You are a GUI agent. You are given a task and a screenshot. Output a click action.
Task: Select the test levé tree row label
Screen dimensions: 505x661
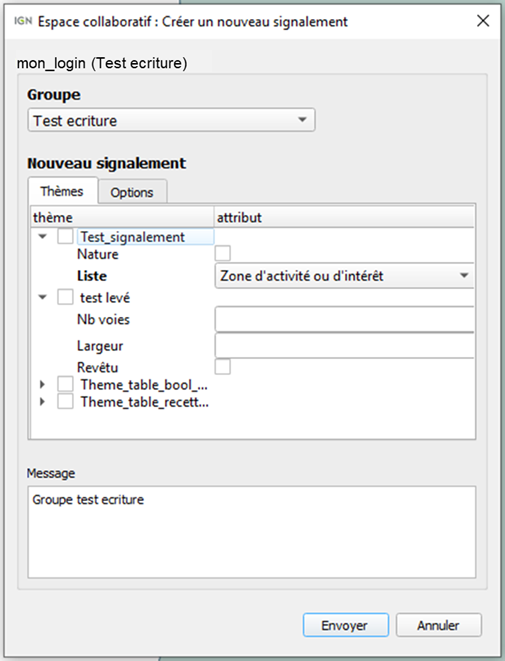pyautogui.click(x=105, y=298)
